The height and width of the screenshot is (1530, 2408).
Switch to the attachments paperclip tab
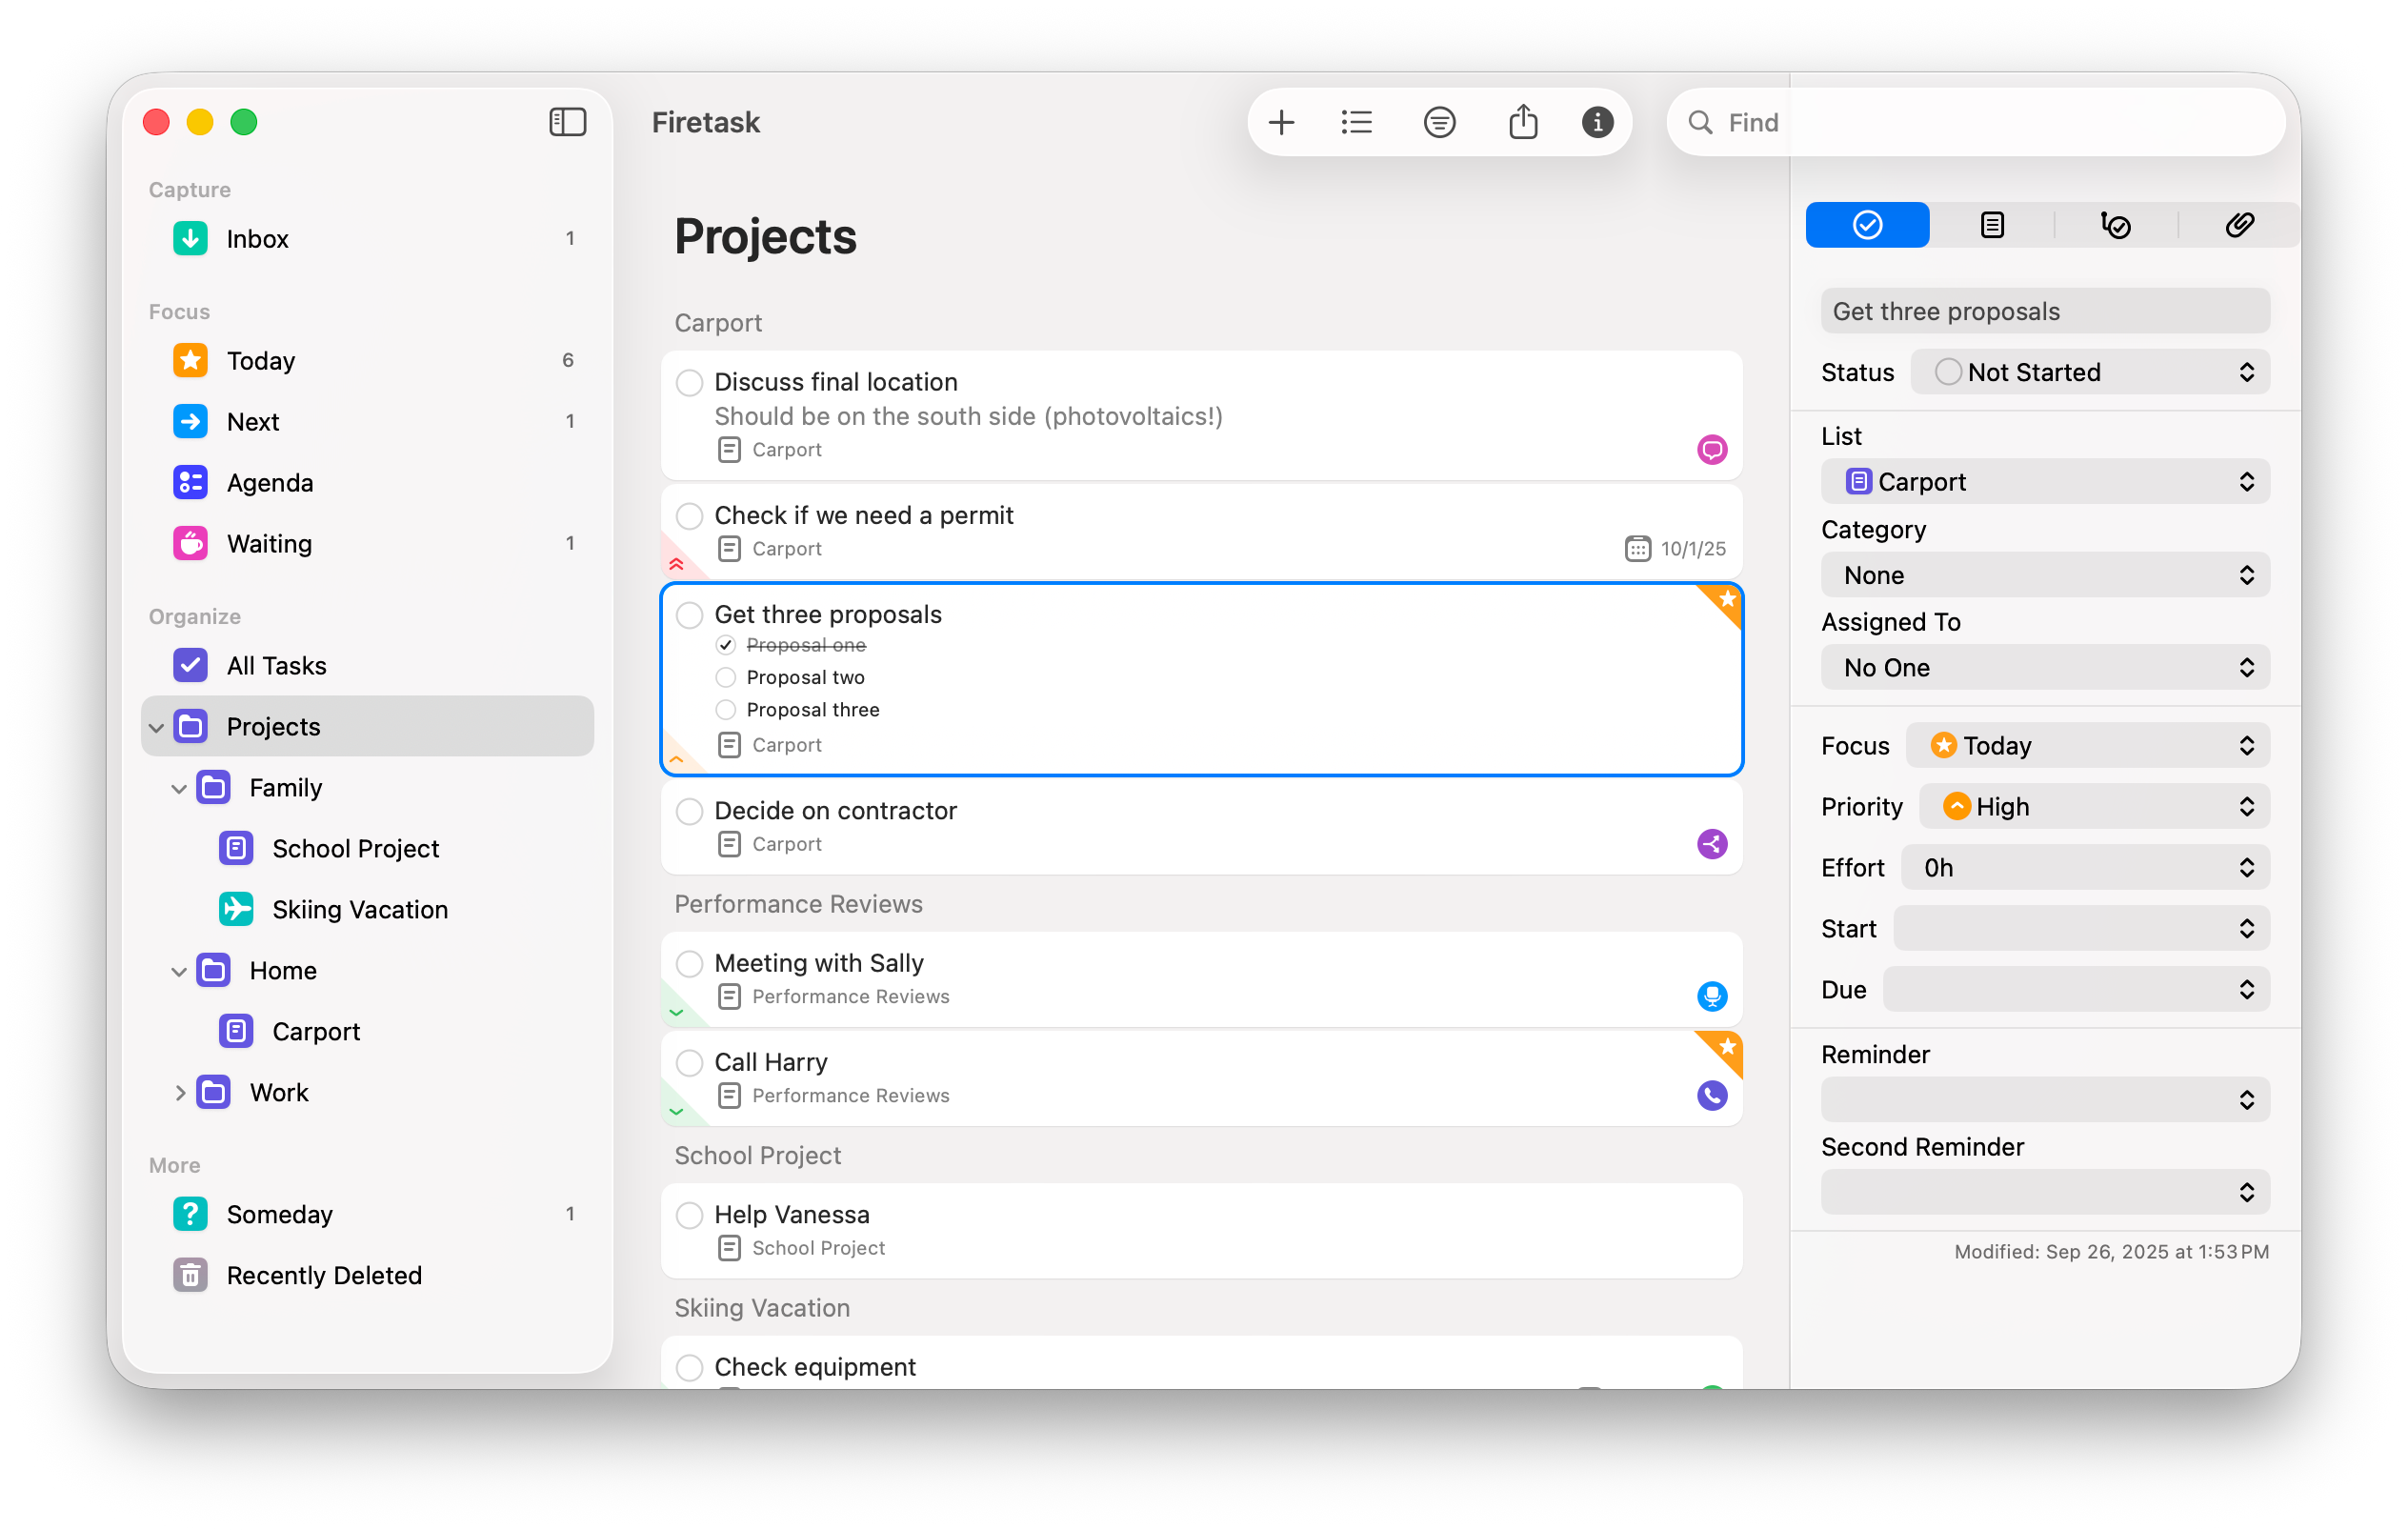coord(2239,225)
